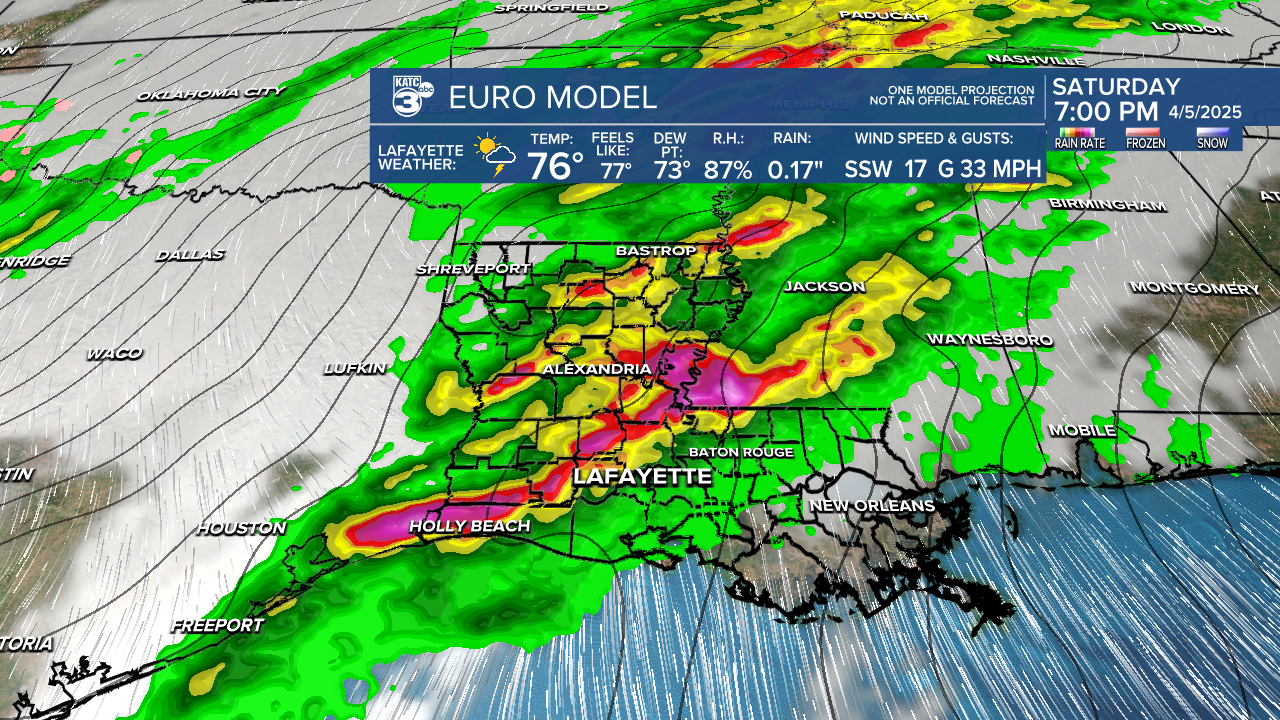This screenshot has height=720, width=1280.
Task: Click the WAYNESBORO city label
Action: [x=990, y=340]
